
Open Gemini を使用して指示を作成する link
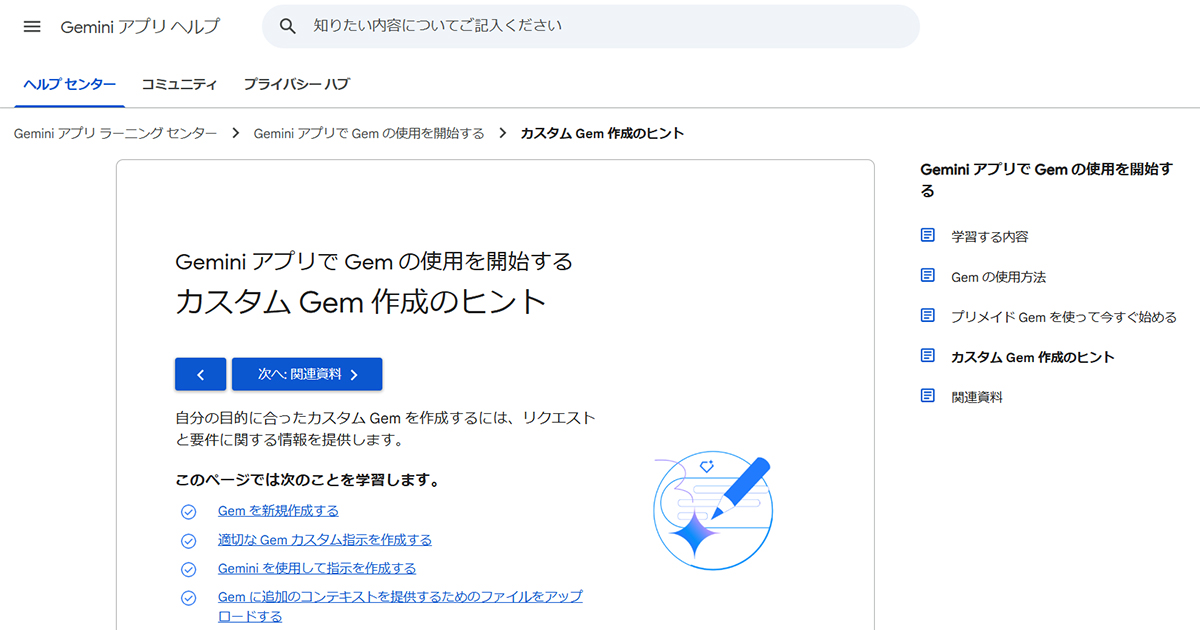click(317, 568)
